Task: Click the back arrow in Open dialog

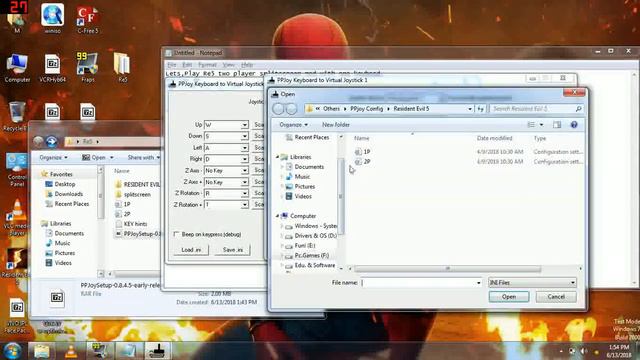Action: [278, 109]
